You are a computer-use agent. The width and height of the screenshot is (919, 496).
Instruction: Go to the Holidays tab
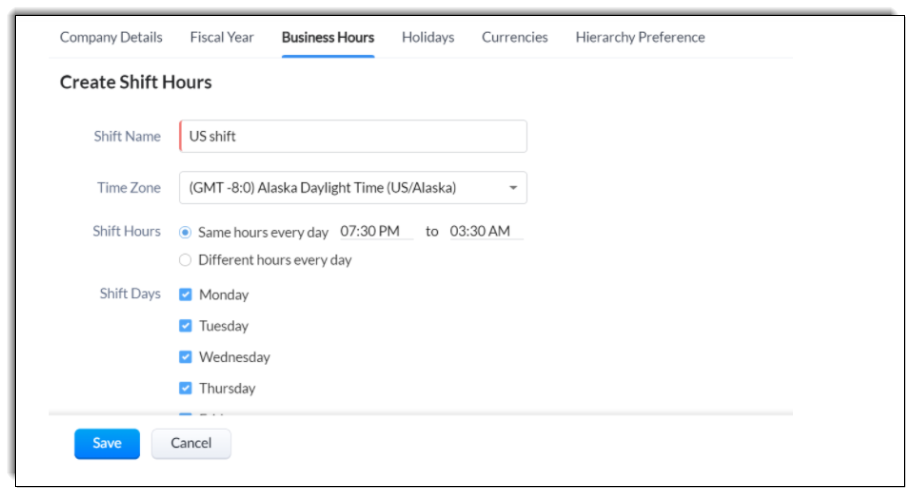pos(428,37)
